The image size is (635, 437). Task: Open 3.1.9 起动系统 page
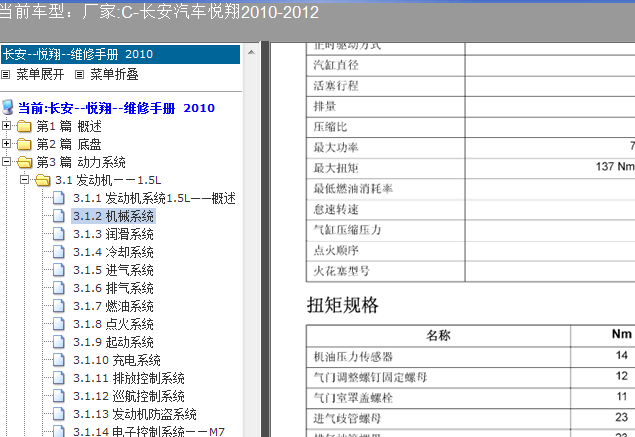coord(113,342)
